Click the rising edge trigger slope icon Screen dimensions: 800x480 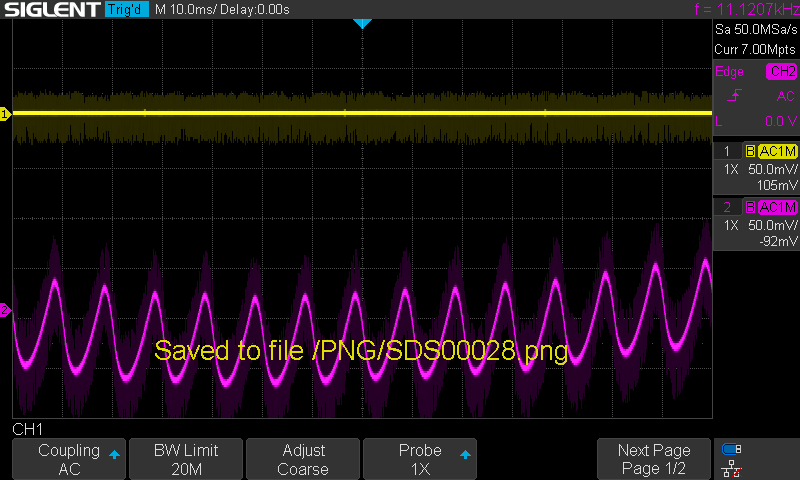click(x=734, y=95)
